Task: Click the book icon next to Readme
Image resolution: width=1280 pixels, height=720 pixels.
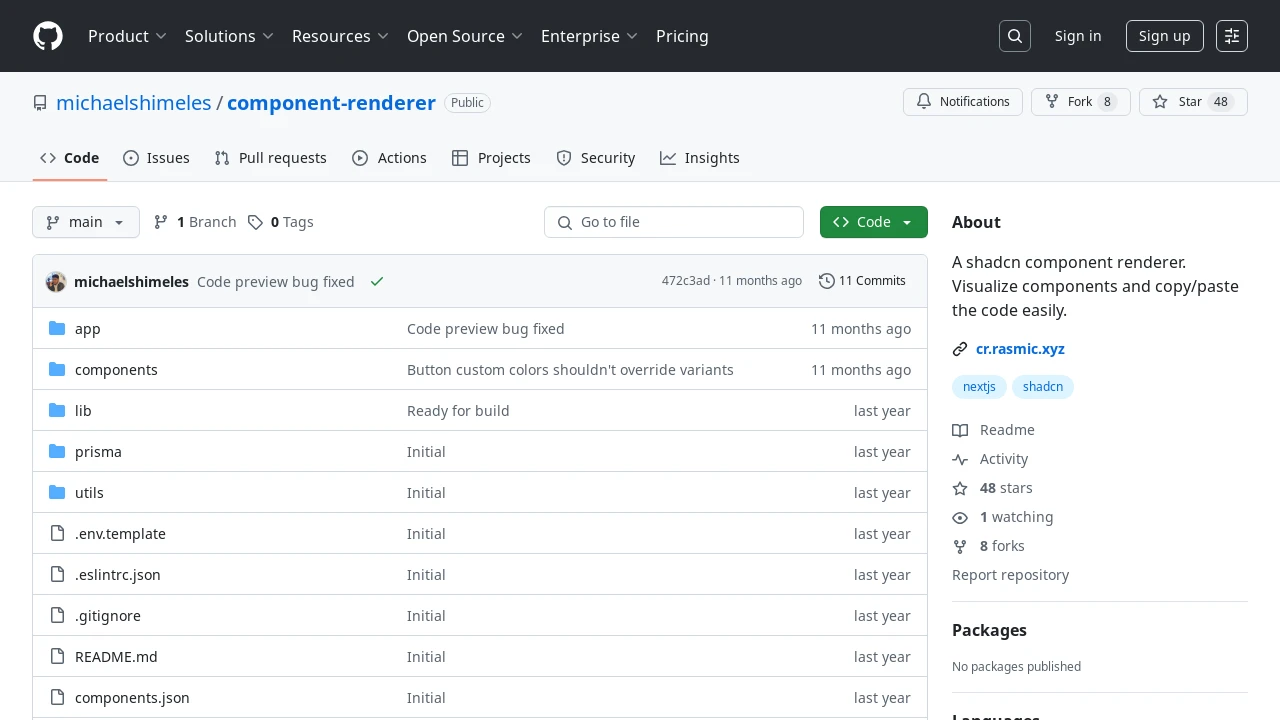Action: click(960, 430)
